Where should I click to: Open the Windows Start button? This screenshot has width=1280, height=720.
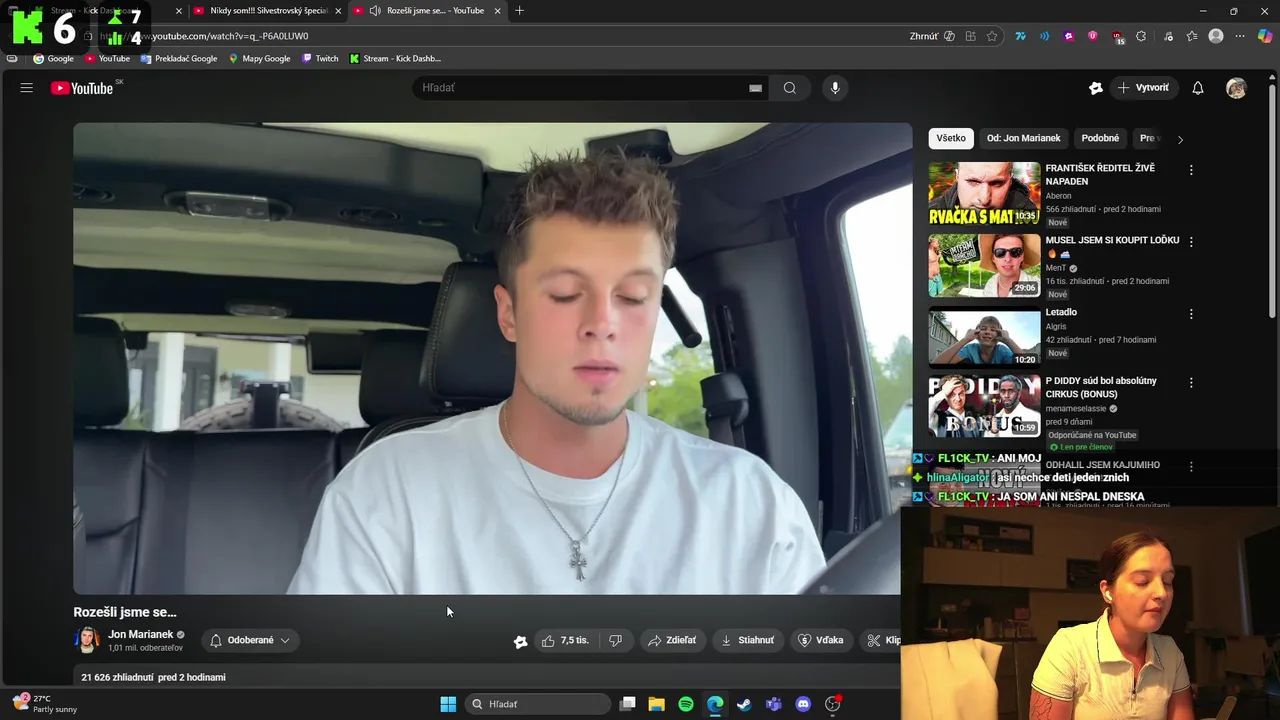[448, 704]
